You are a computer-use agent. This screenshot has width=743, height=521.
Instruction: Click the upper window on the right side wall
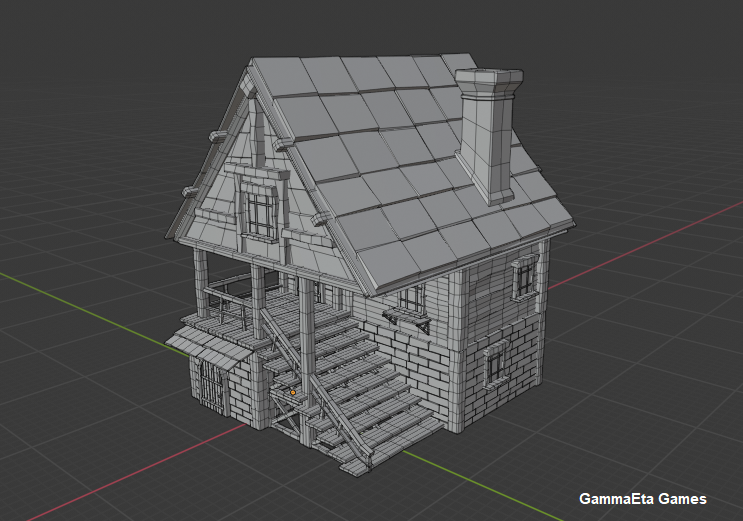pos(525,279)
